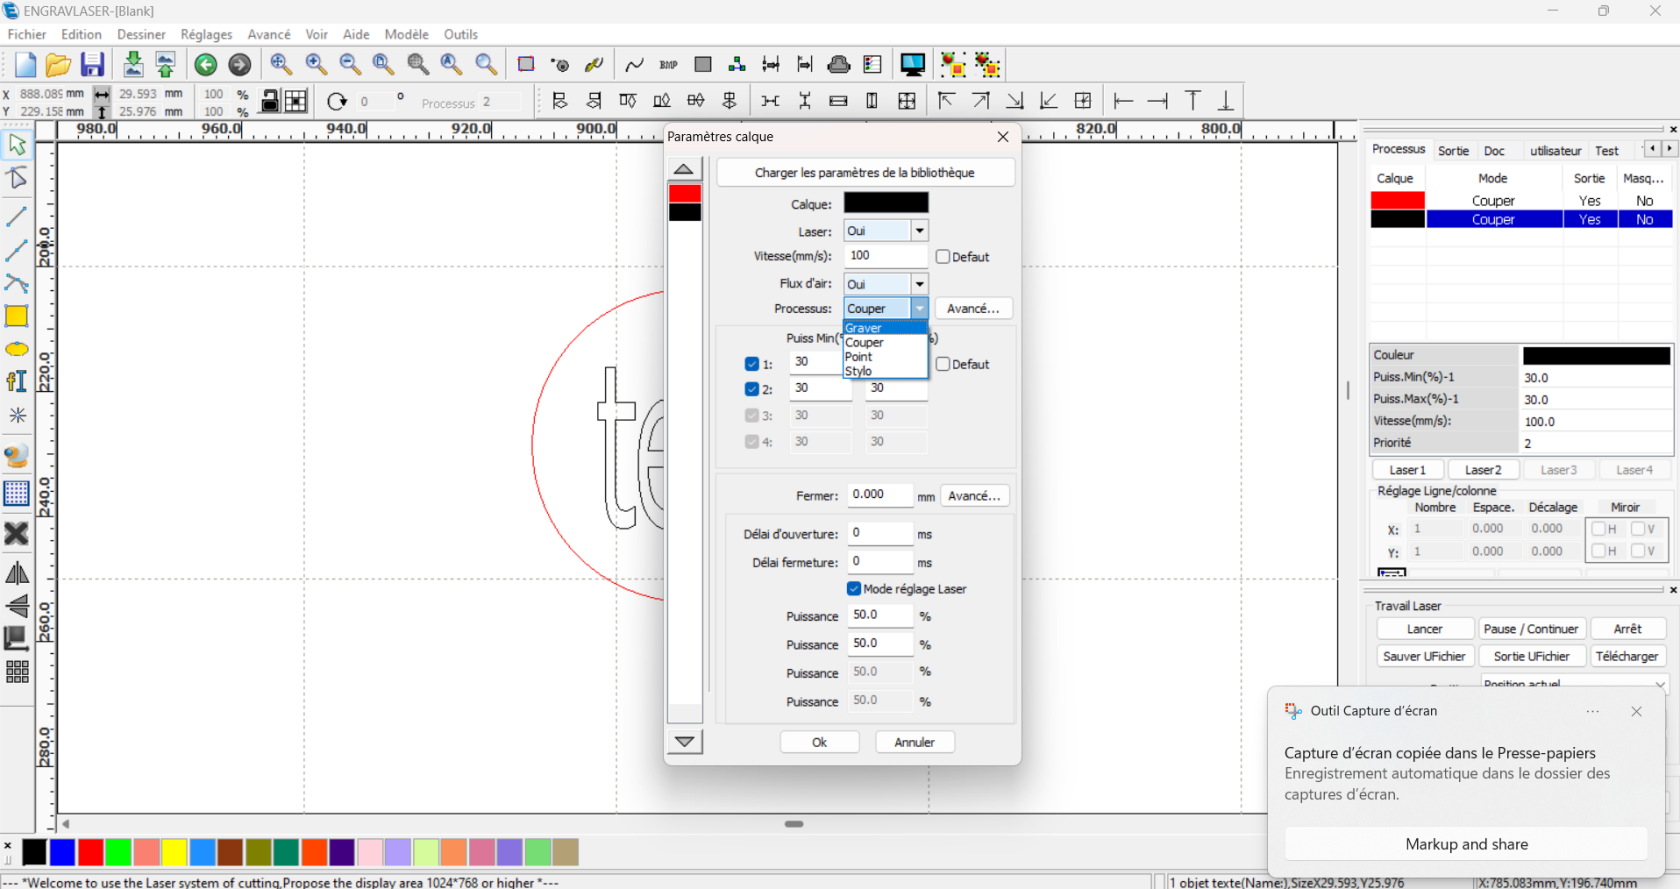This screenshot has width=1680, height=889.
Task: Choose Graver in the Processus list
Action: pyautogui.click(x=885, y=328)
